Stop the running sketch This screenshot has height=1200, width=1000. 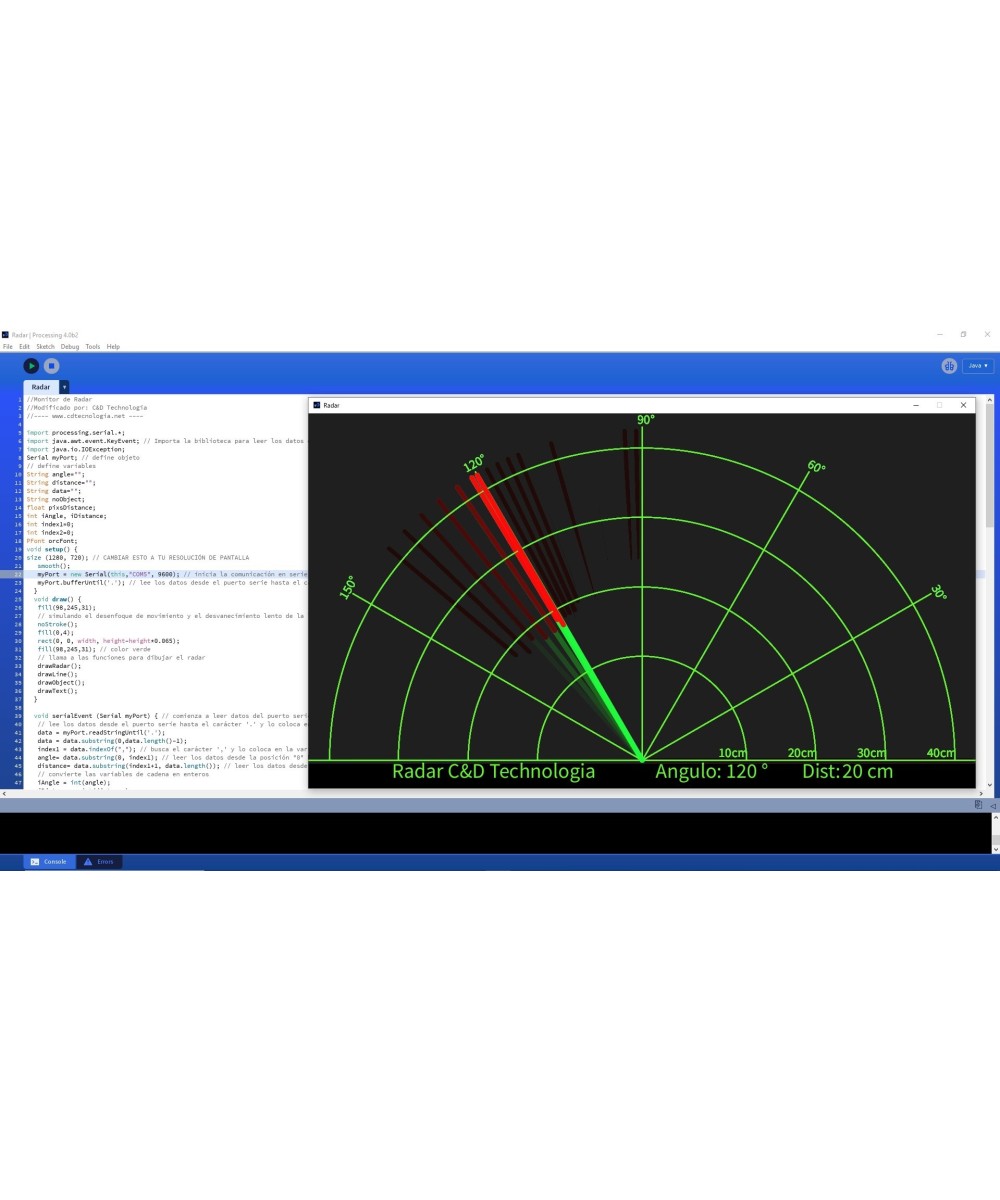pos(50,365)
